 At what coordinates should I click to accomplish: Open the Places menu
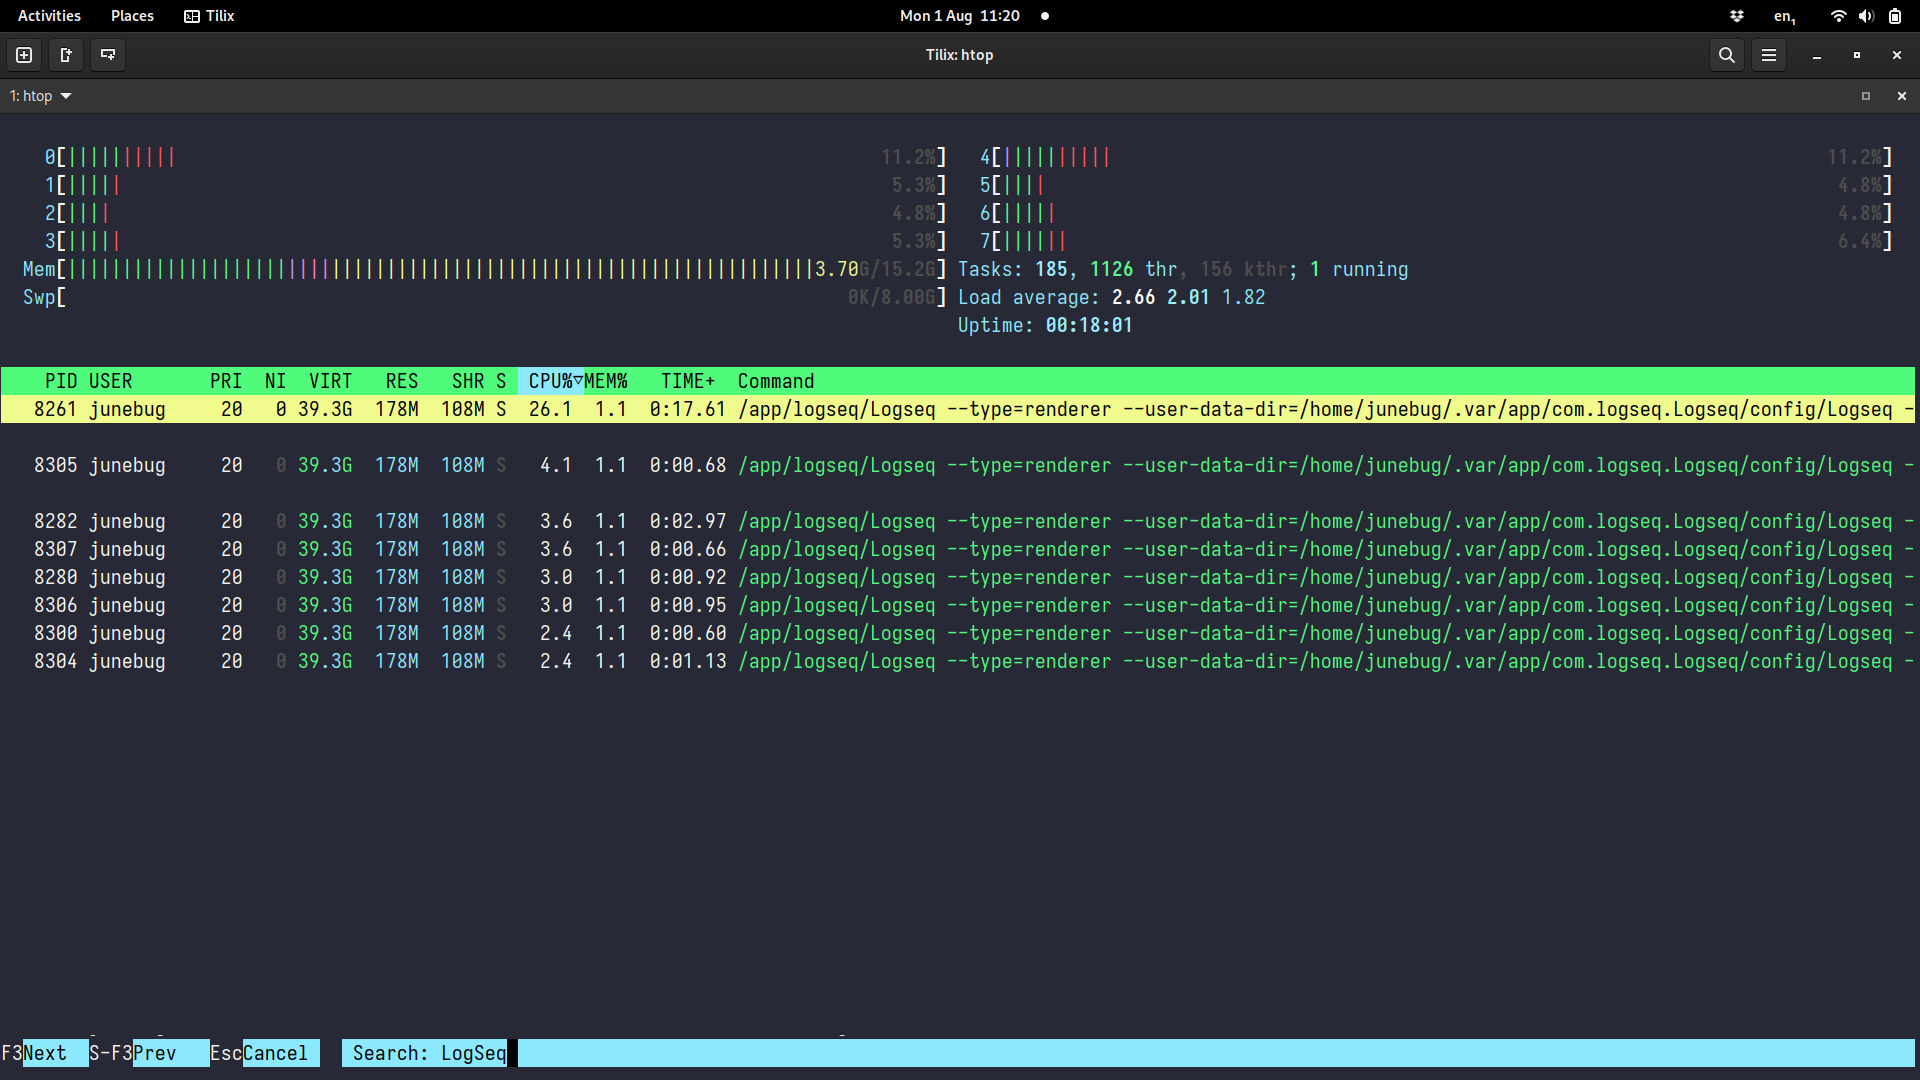(x=131, y=16)
